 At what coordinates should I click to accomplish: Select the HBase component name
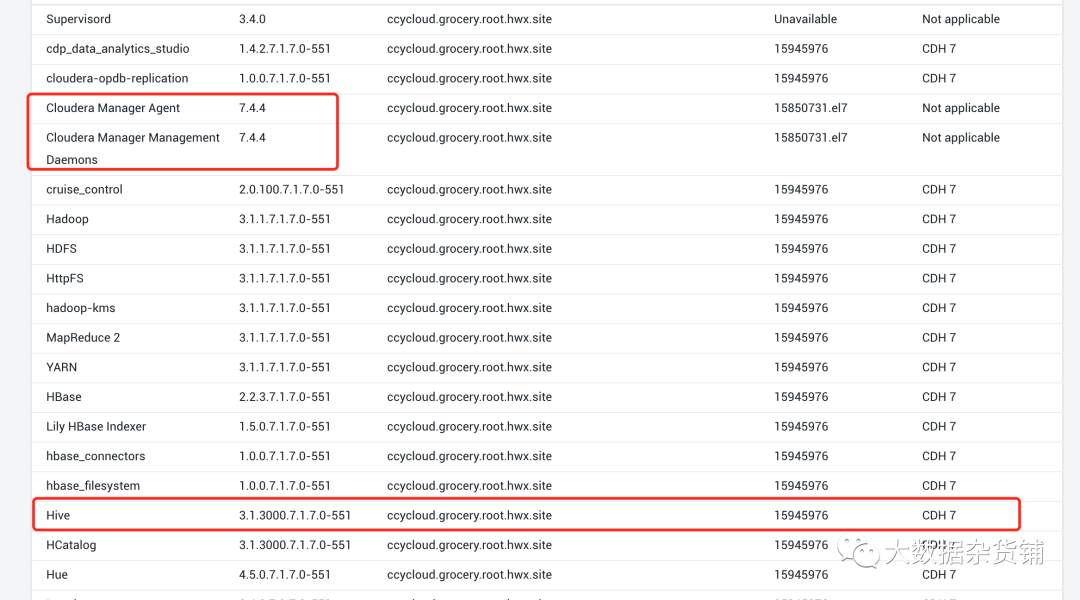pyautogui.click(x=64, y=397)
